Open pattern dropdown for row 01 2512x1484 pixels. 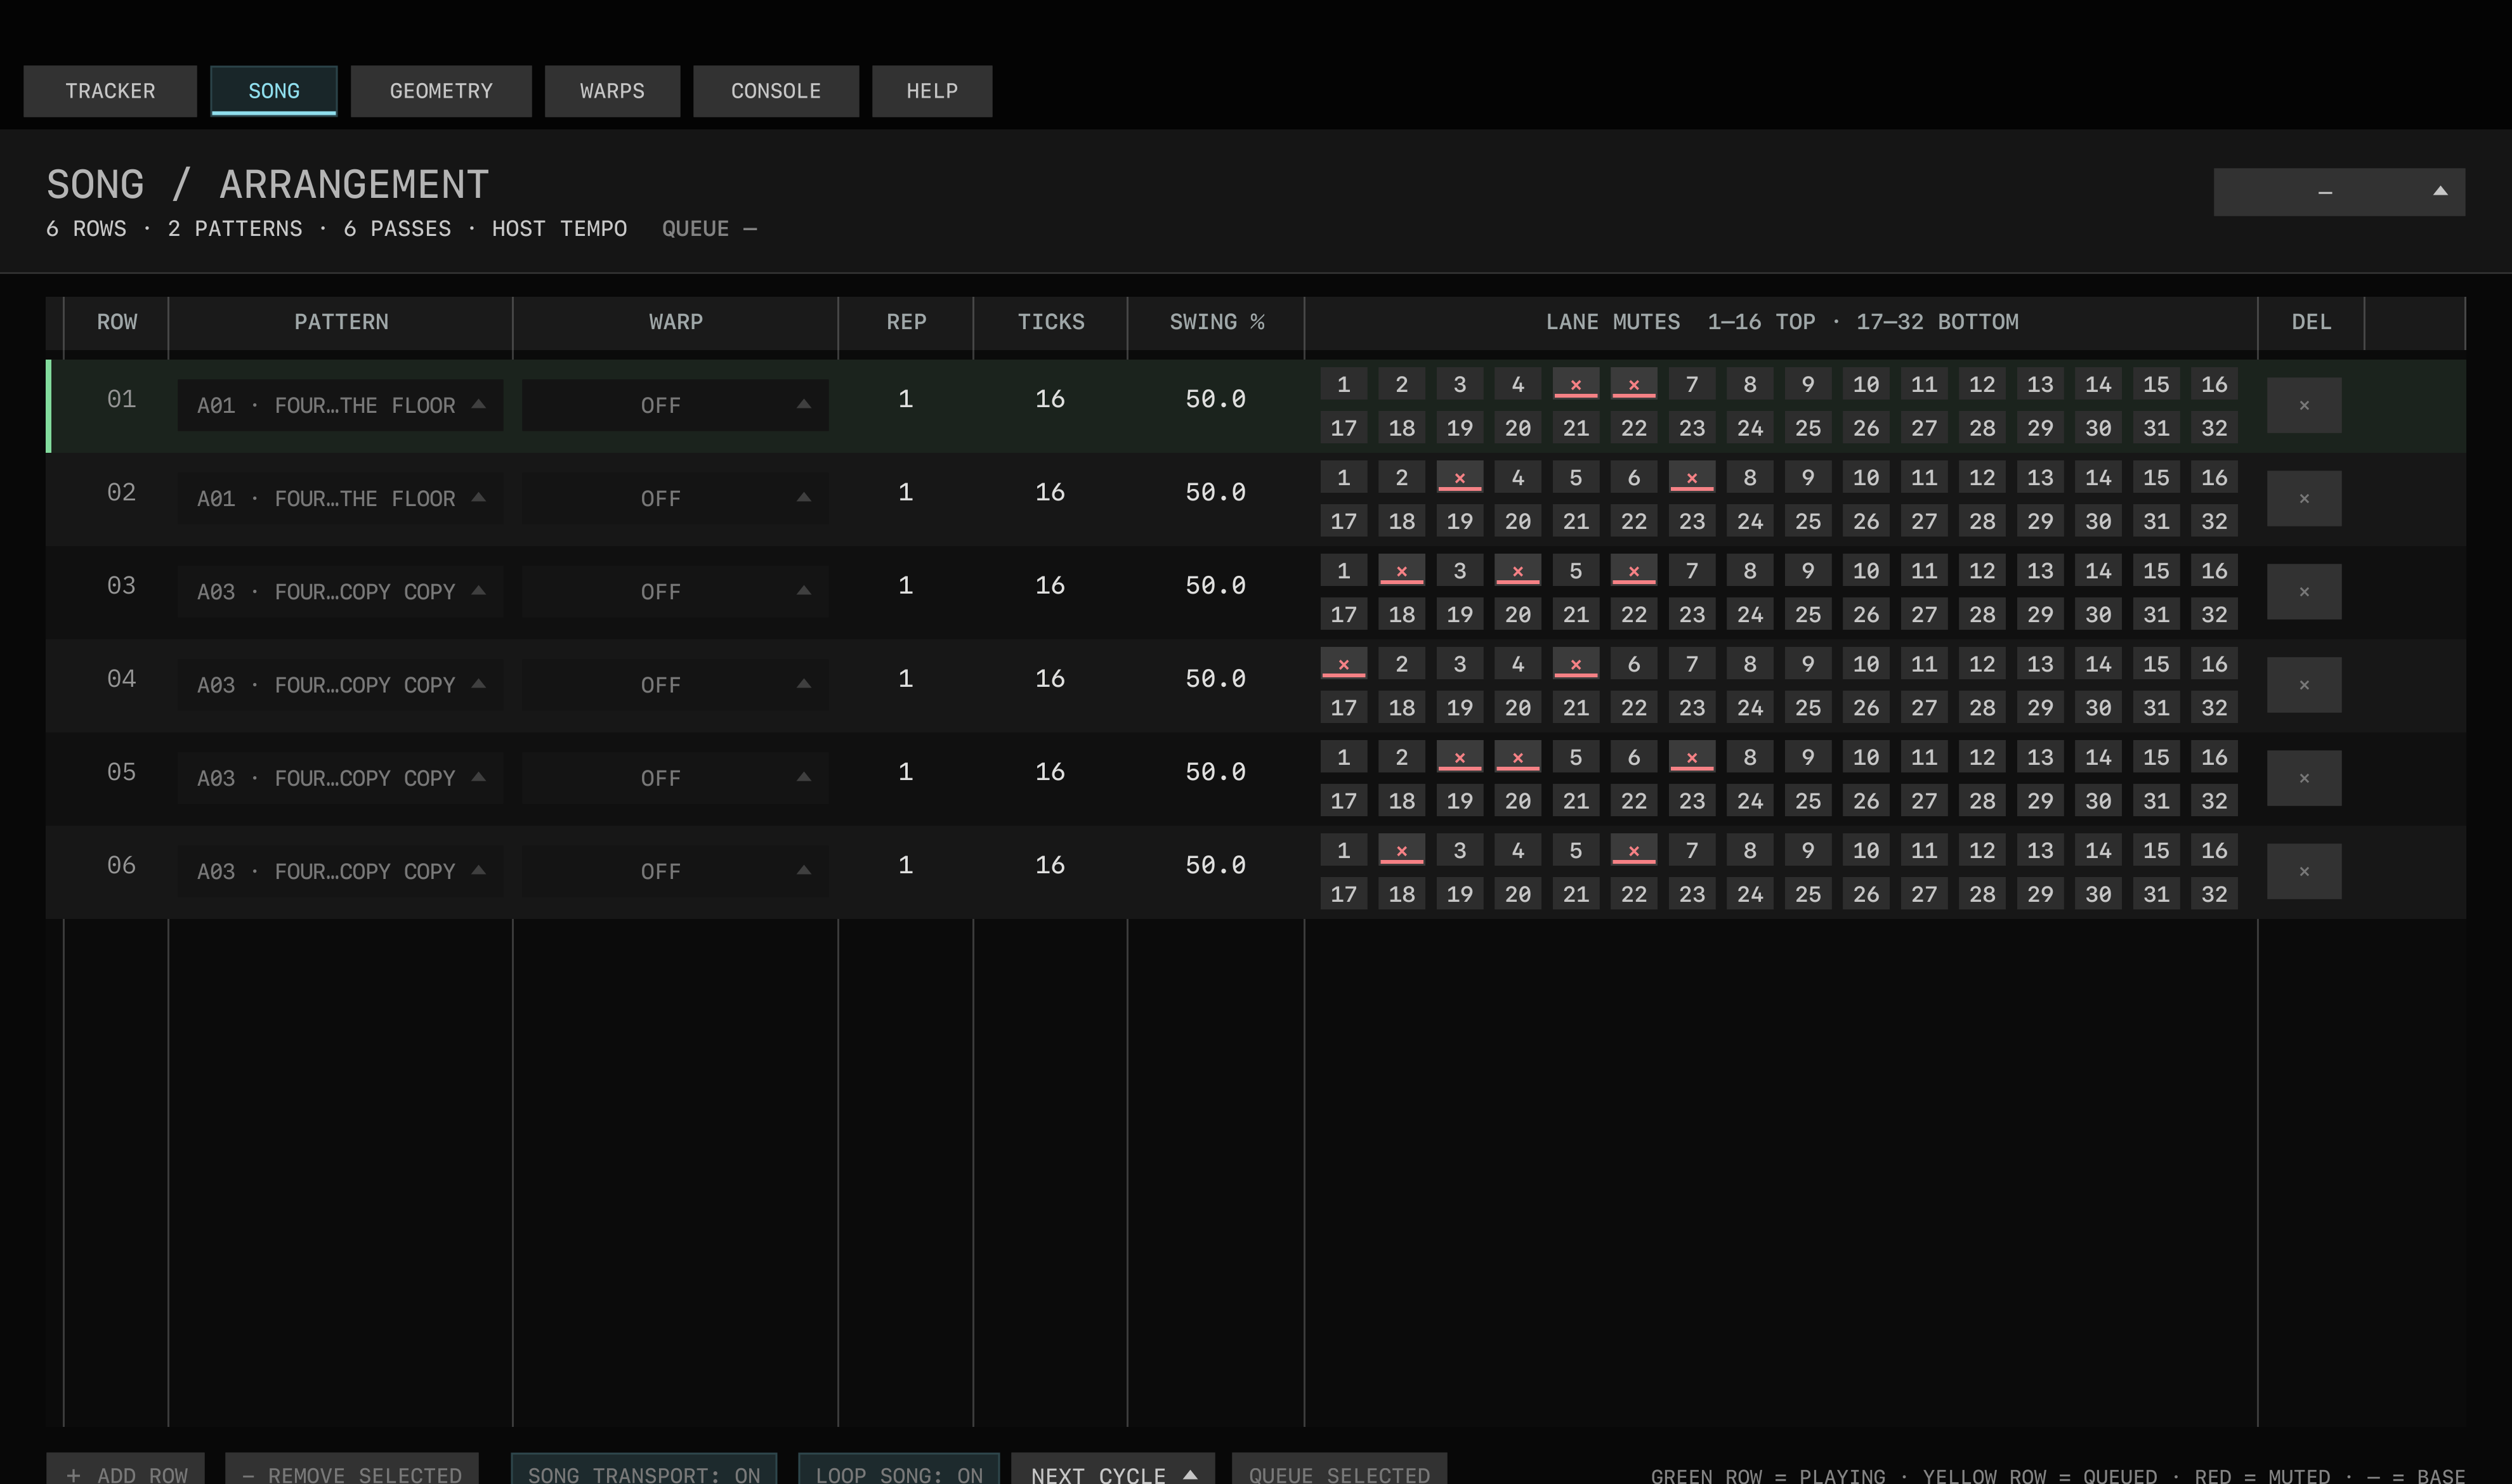tap(340, 405)
